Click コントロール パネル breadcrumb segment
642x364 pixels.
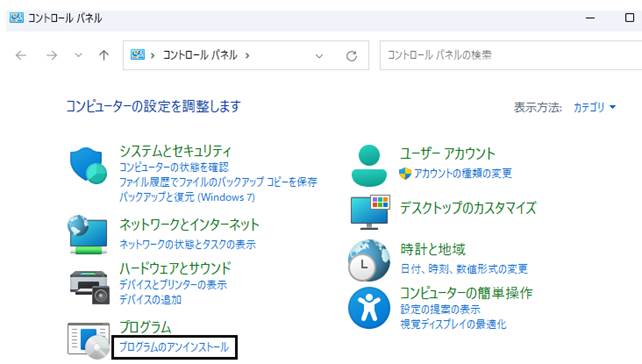pos(200,55)
